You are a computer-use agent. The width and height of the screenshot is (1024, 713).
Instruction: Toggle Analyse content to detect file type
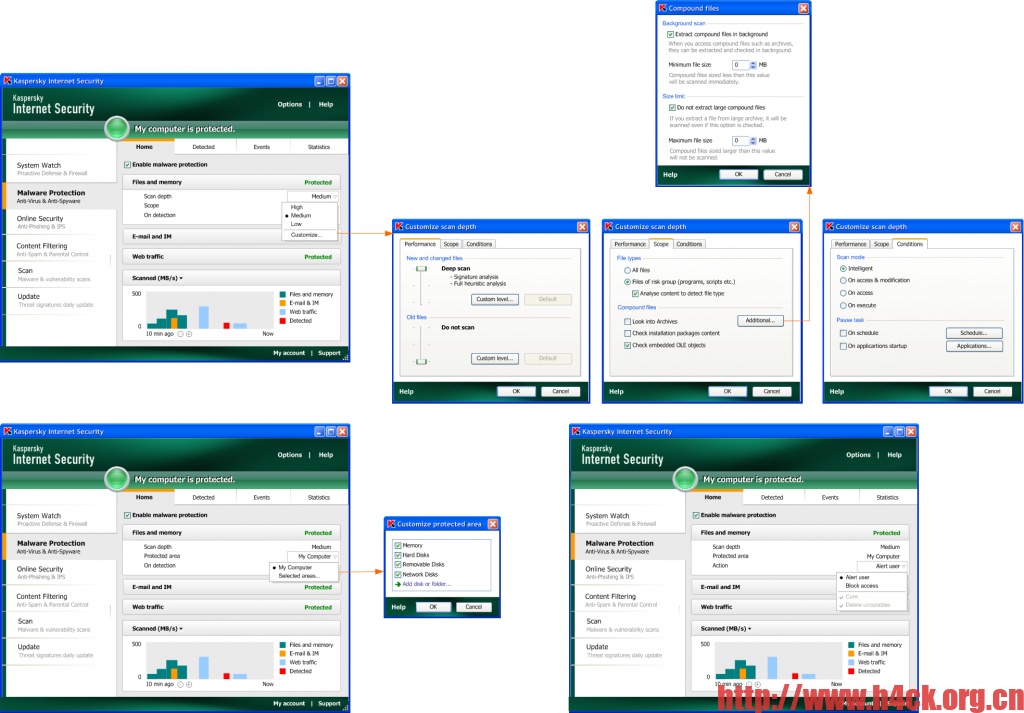click(635, 294)
